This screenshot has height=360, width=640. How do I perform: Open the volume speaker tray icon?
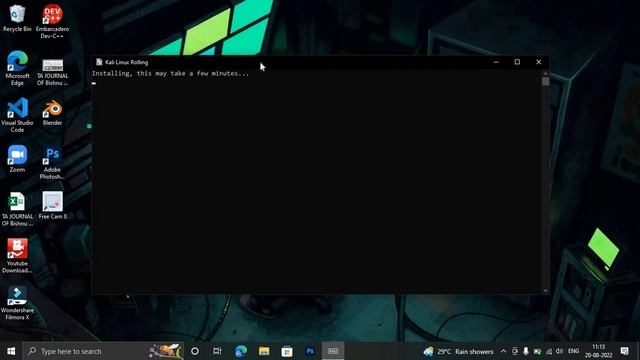point(560,351)
